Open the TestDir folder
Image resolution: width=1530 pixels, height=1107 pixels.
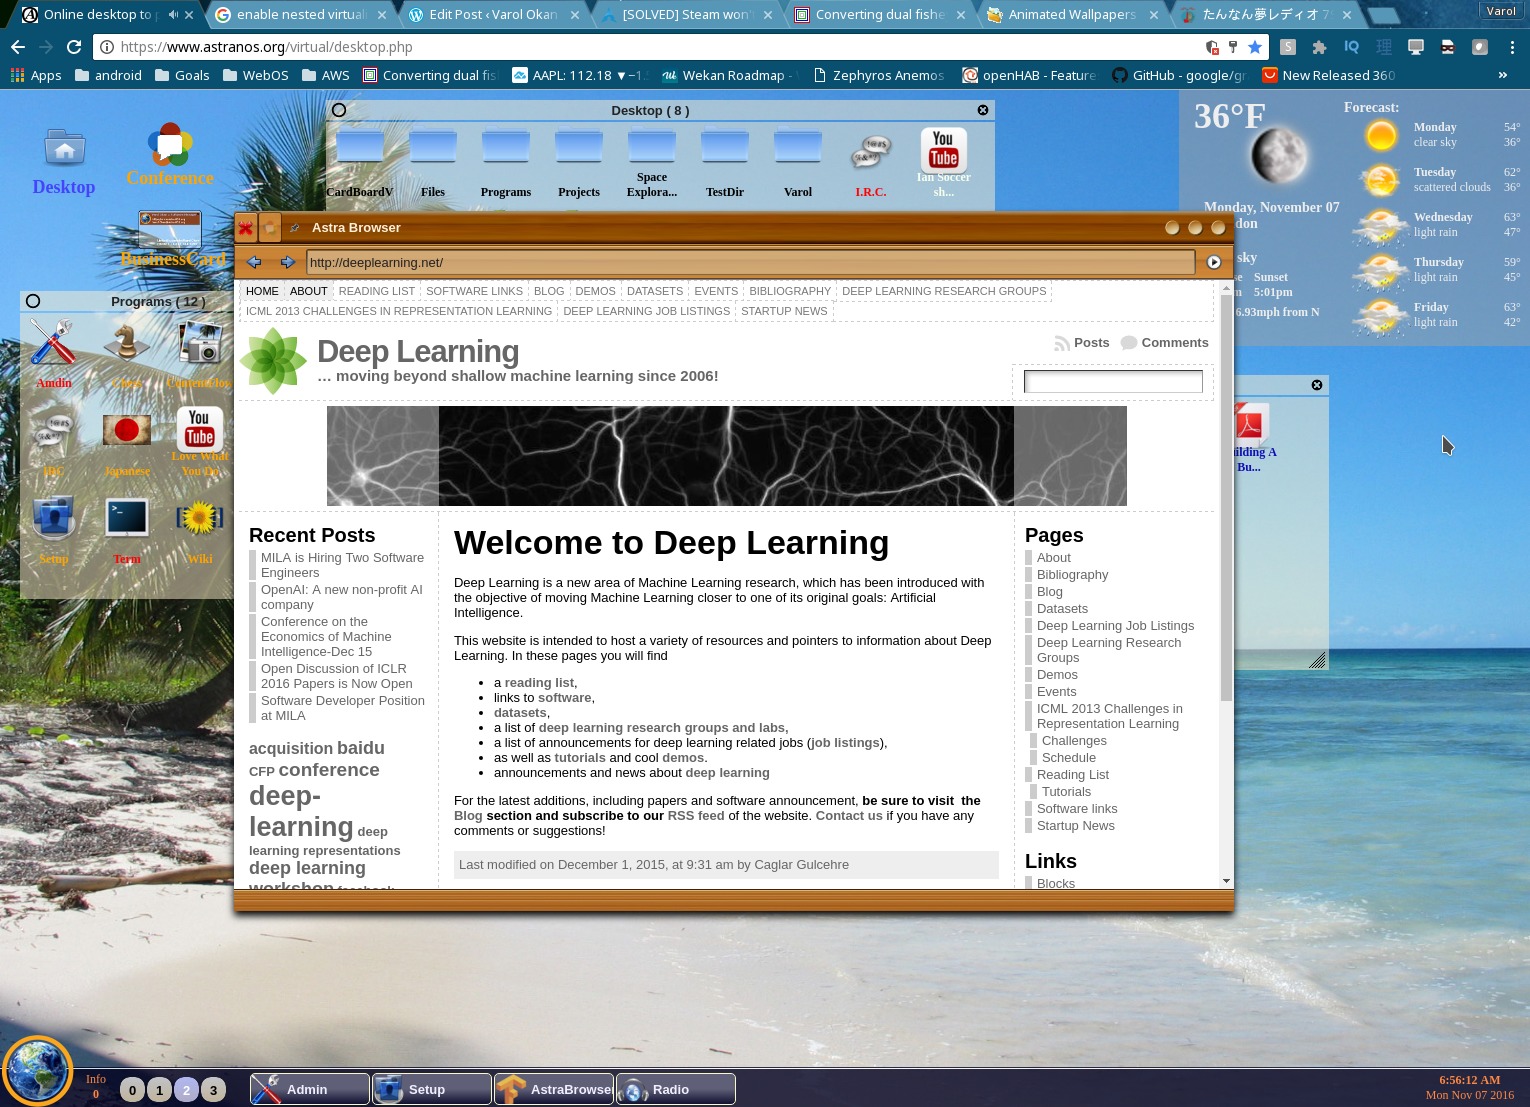725,146
